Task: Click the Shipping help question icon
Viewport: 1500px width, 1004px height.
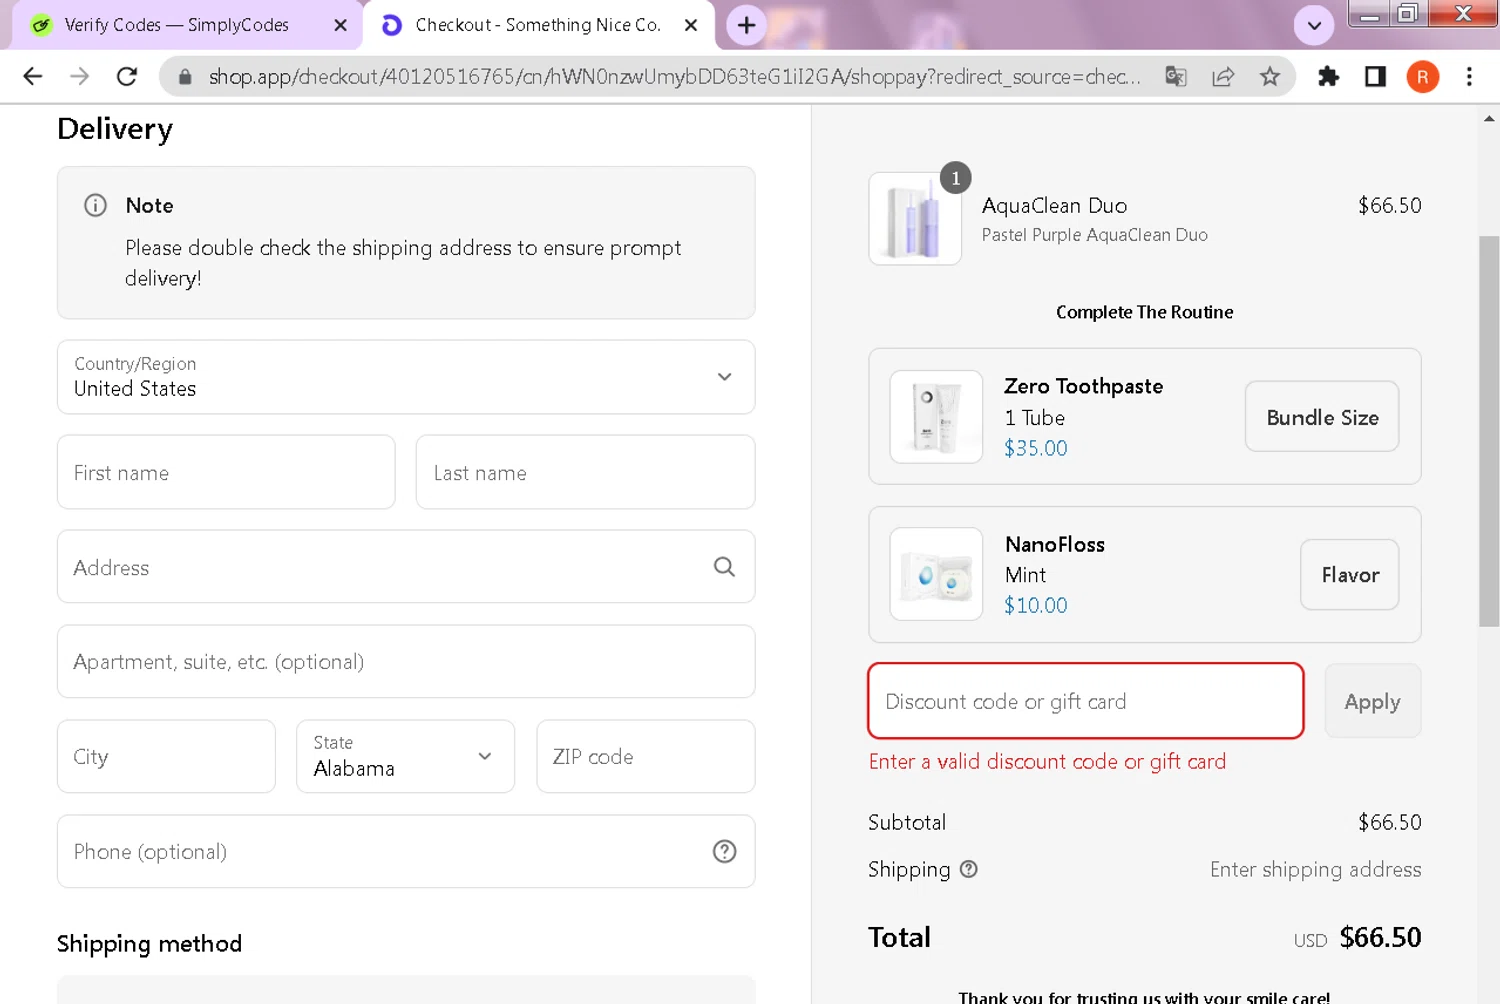Action: coord(968,869)
